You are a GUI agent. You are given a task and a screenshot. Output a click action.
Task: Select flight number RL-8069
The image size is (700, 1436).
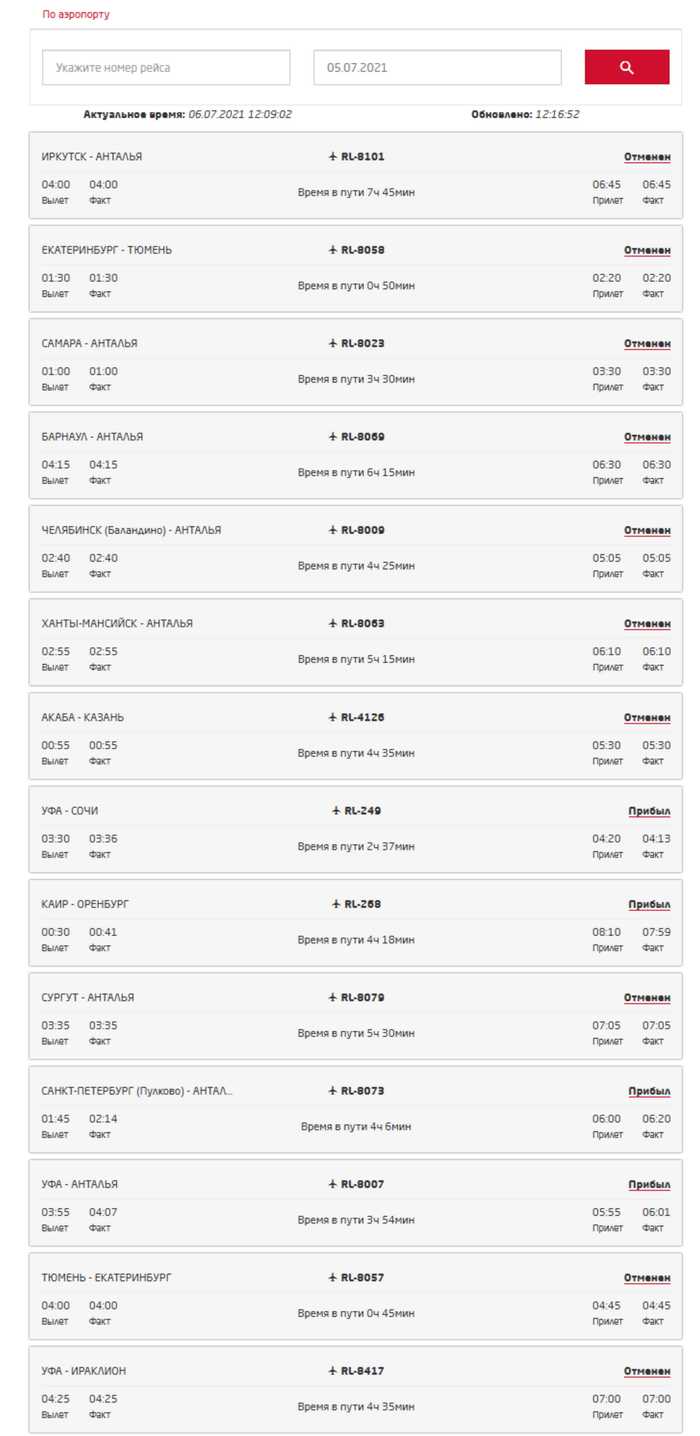click(362, 437)
